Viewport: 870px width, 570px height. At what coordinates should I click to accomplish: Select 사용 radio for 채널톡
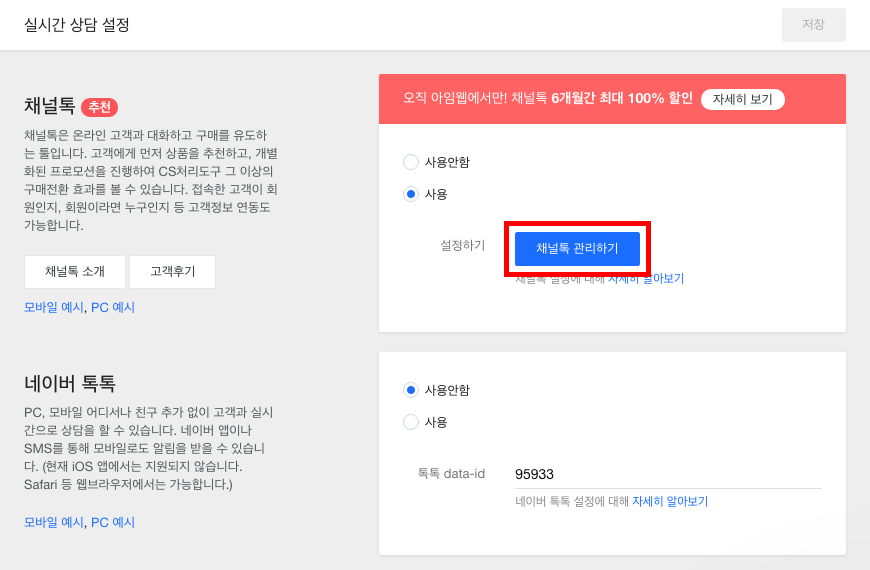coord(411,194)
